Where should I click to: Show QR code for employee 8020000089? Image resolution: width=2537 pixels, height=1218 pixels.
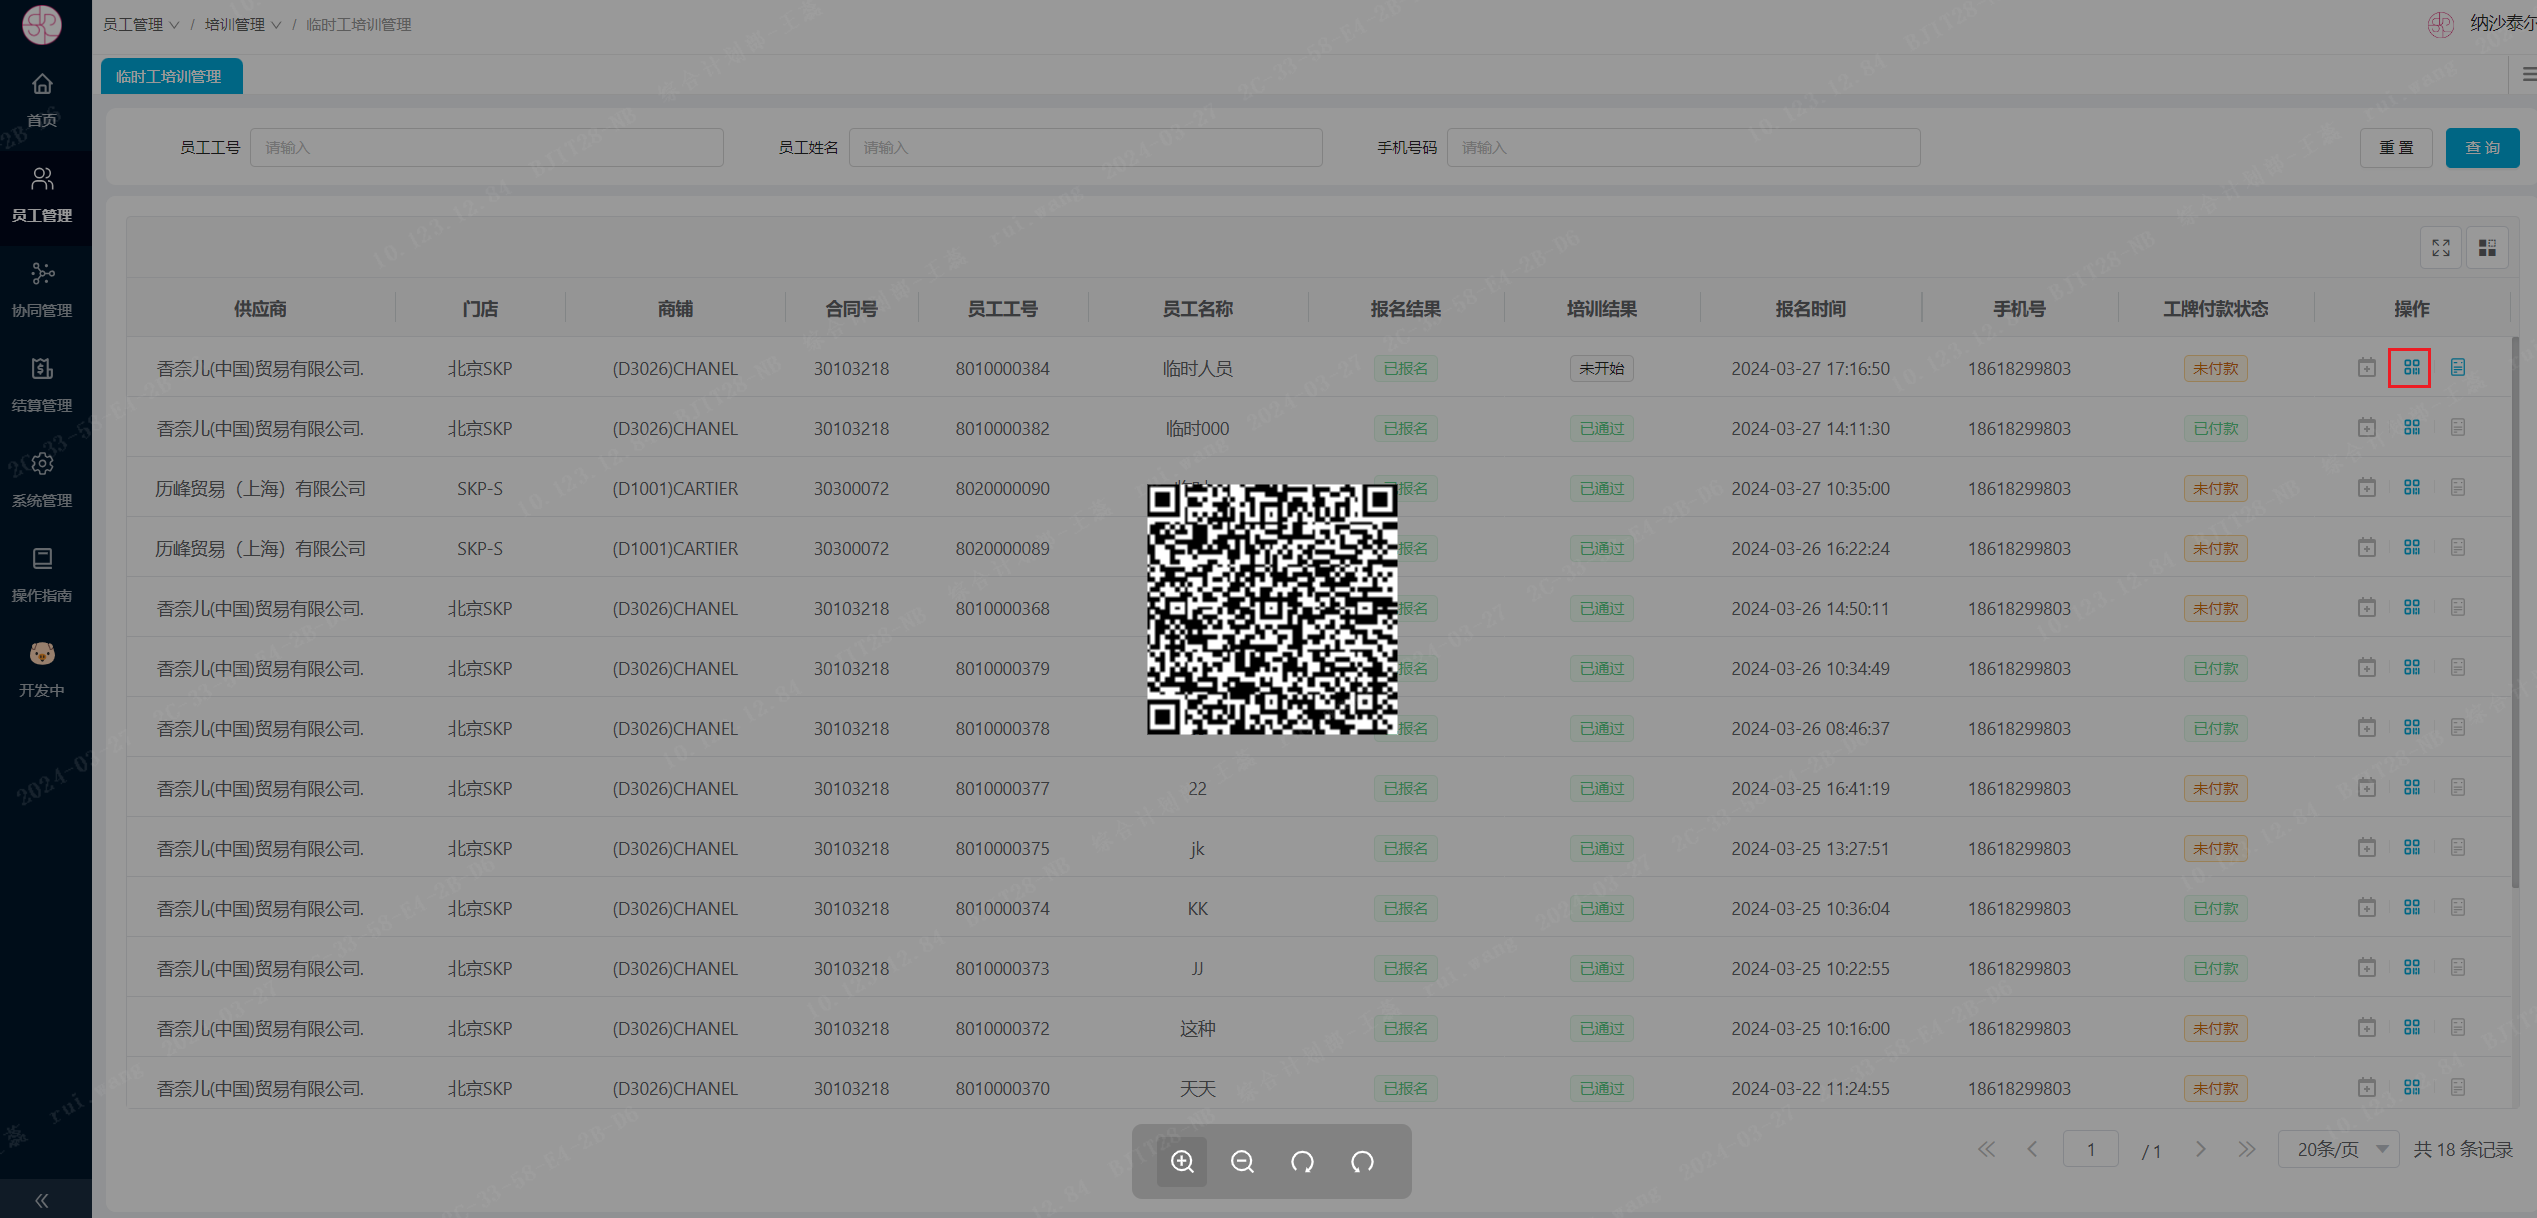coord(2411,548)
